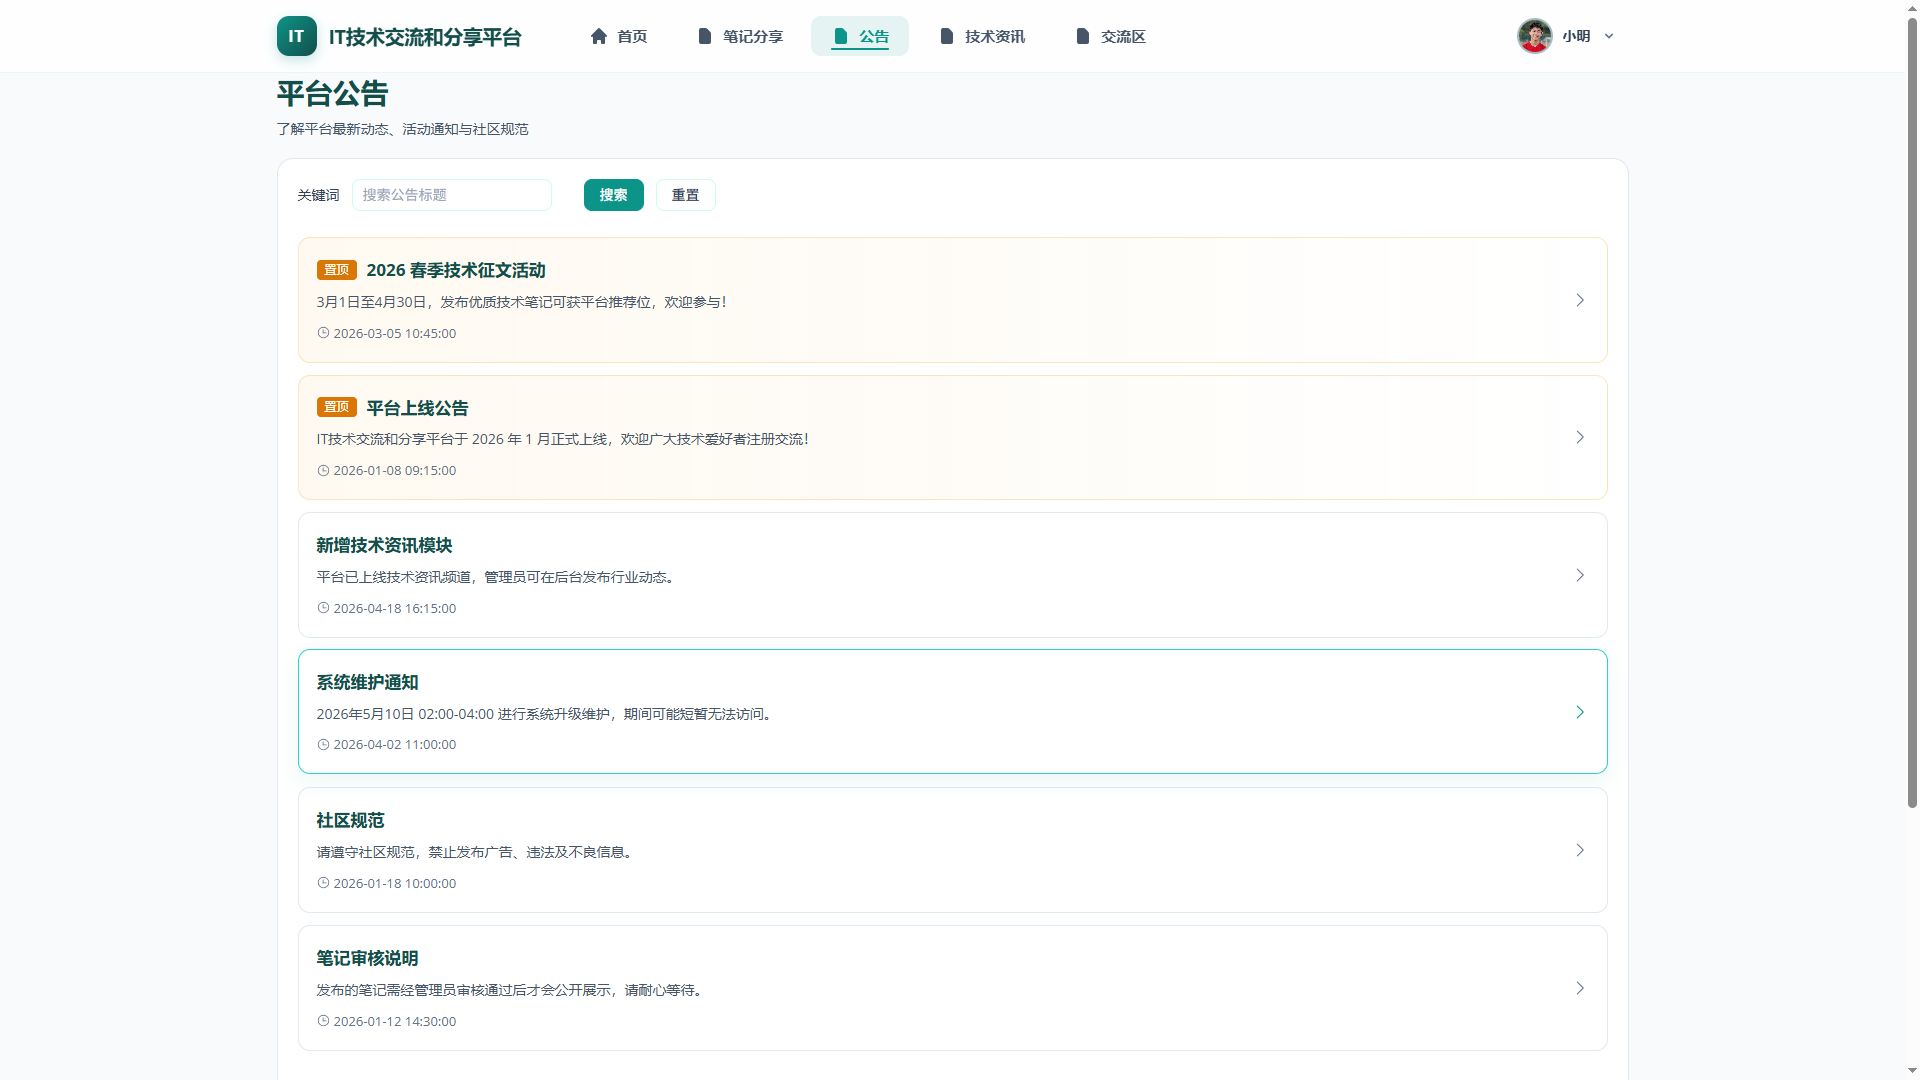Click the 关键词 label
Screen dimensions: 1920x1080
pyautogui.click(x=318, y=195)
